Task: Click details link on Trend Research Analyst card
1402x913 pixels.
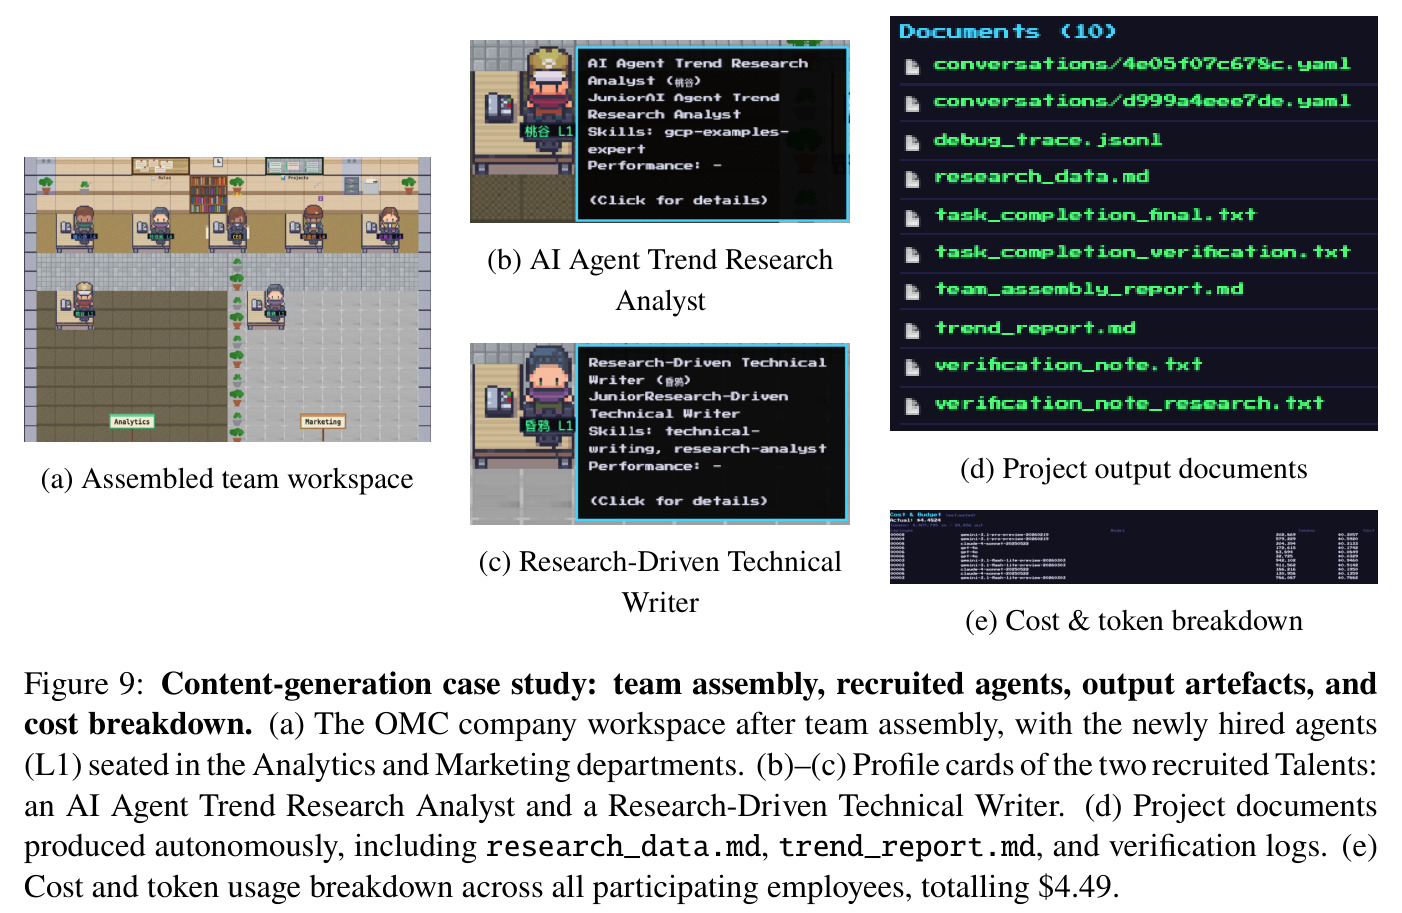Action: pyautogui.click(x=678, y=200)
